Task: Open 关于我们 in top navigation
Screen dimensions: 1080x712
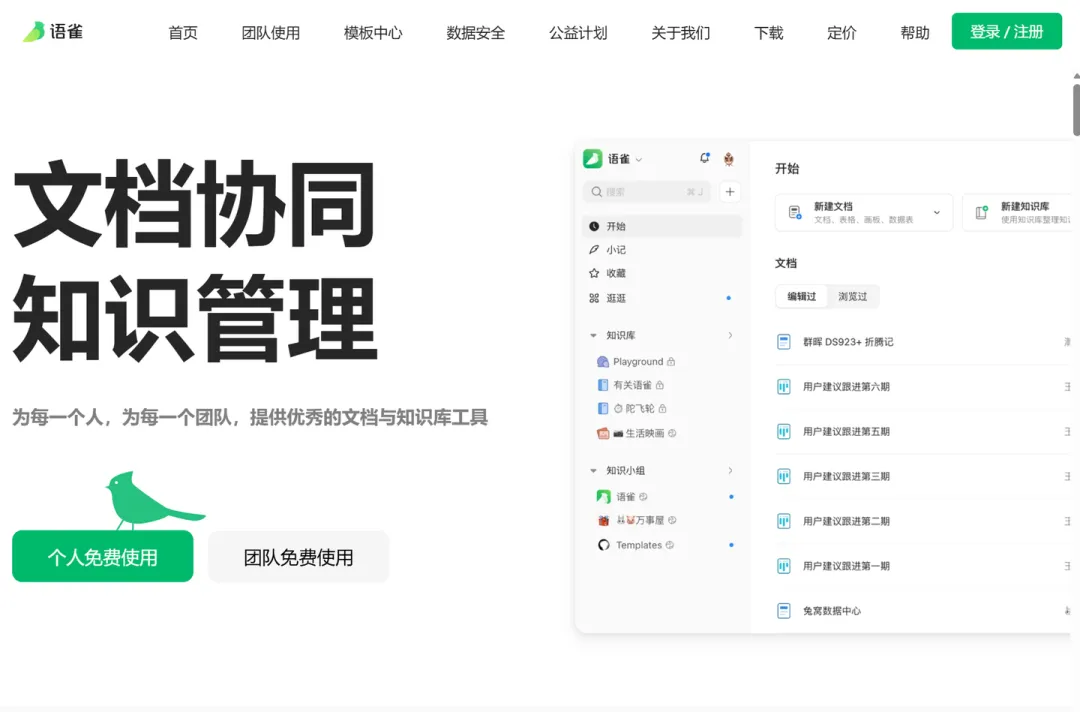Action: pos(681,32)
